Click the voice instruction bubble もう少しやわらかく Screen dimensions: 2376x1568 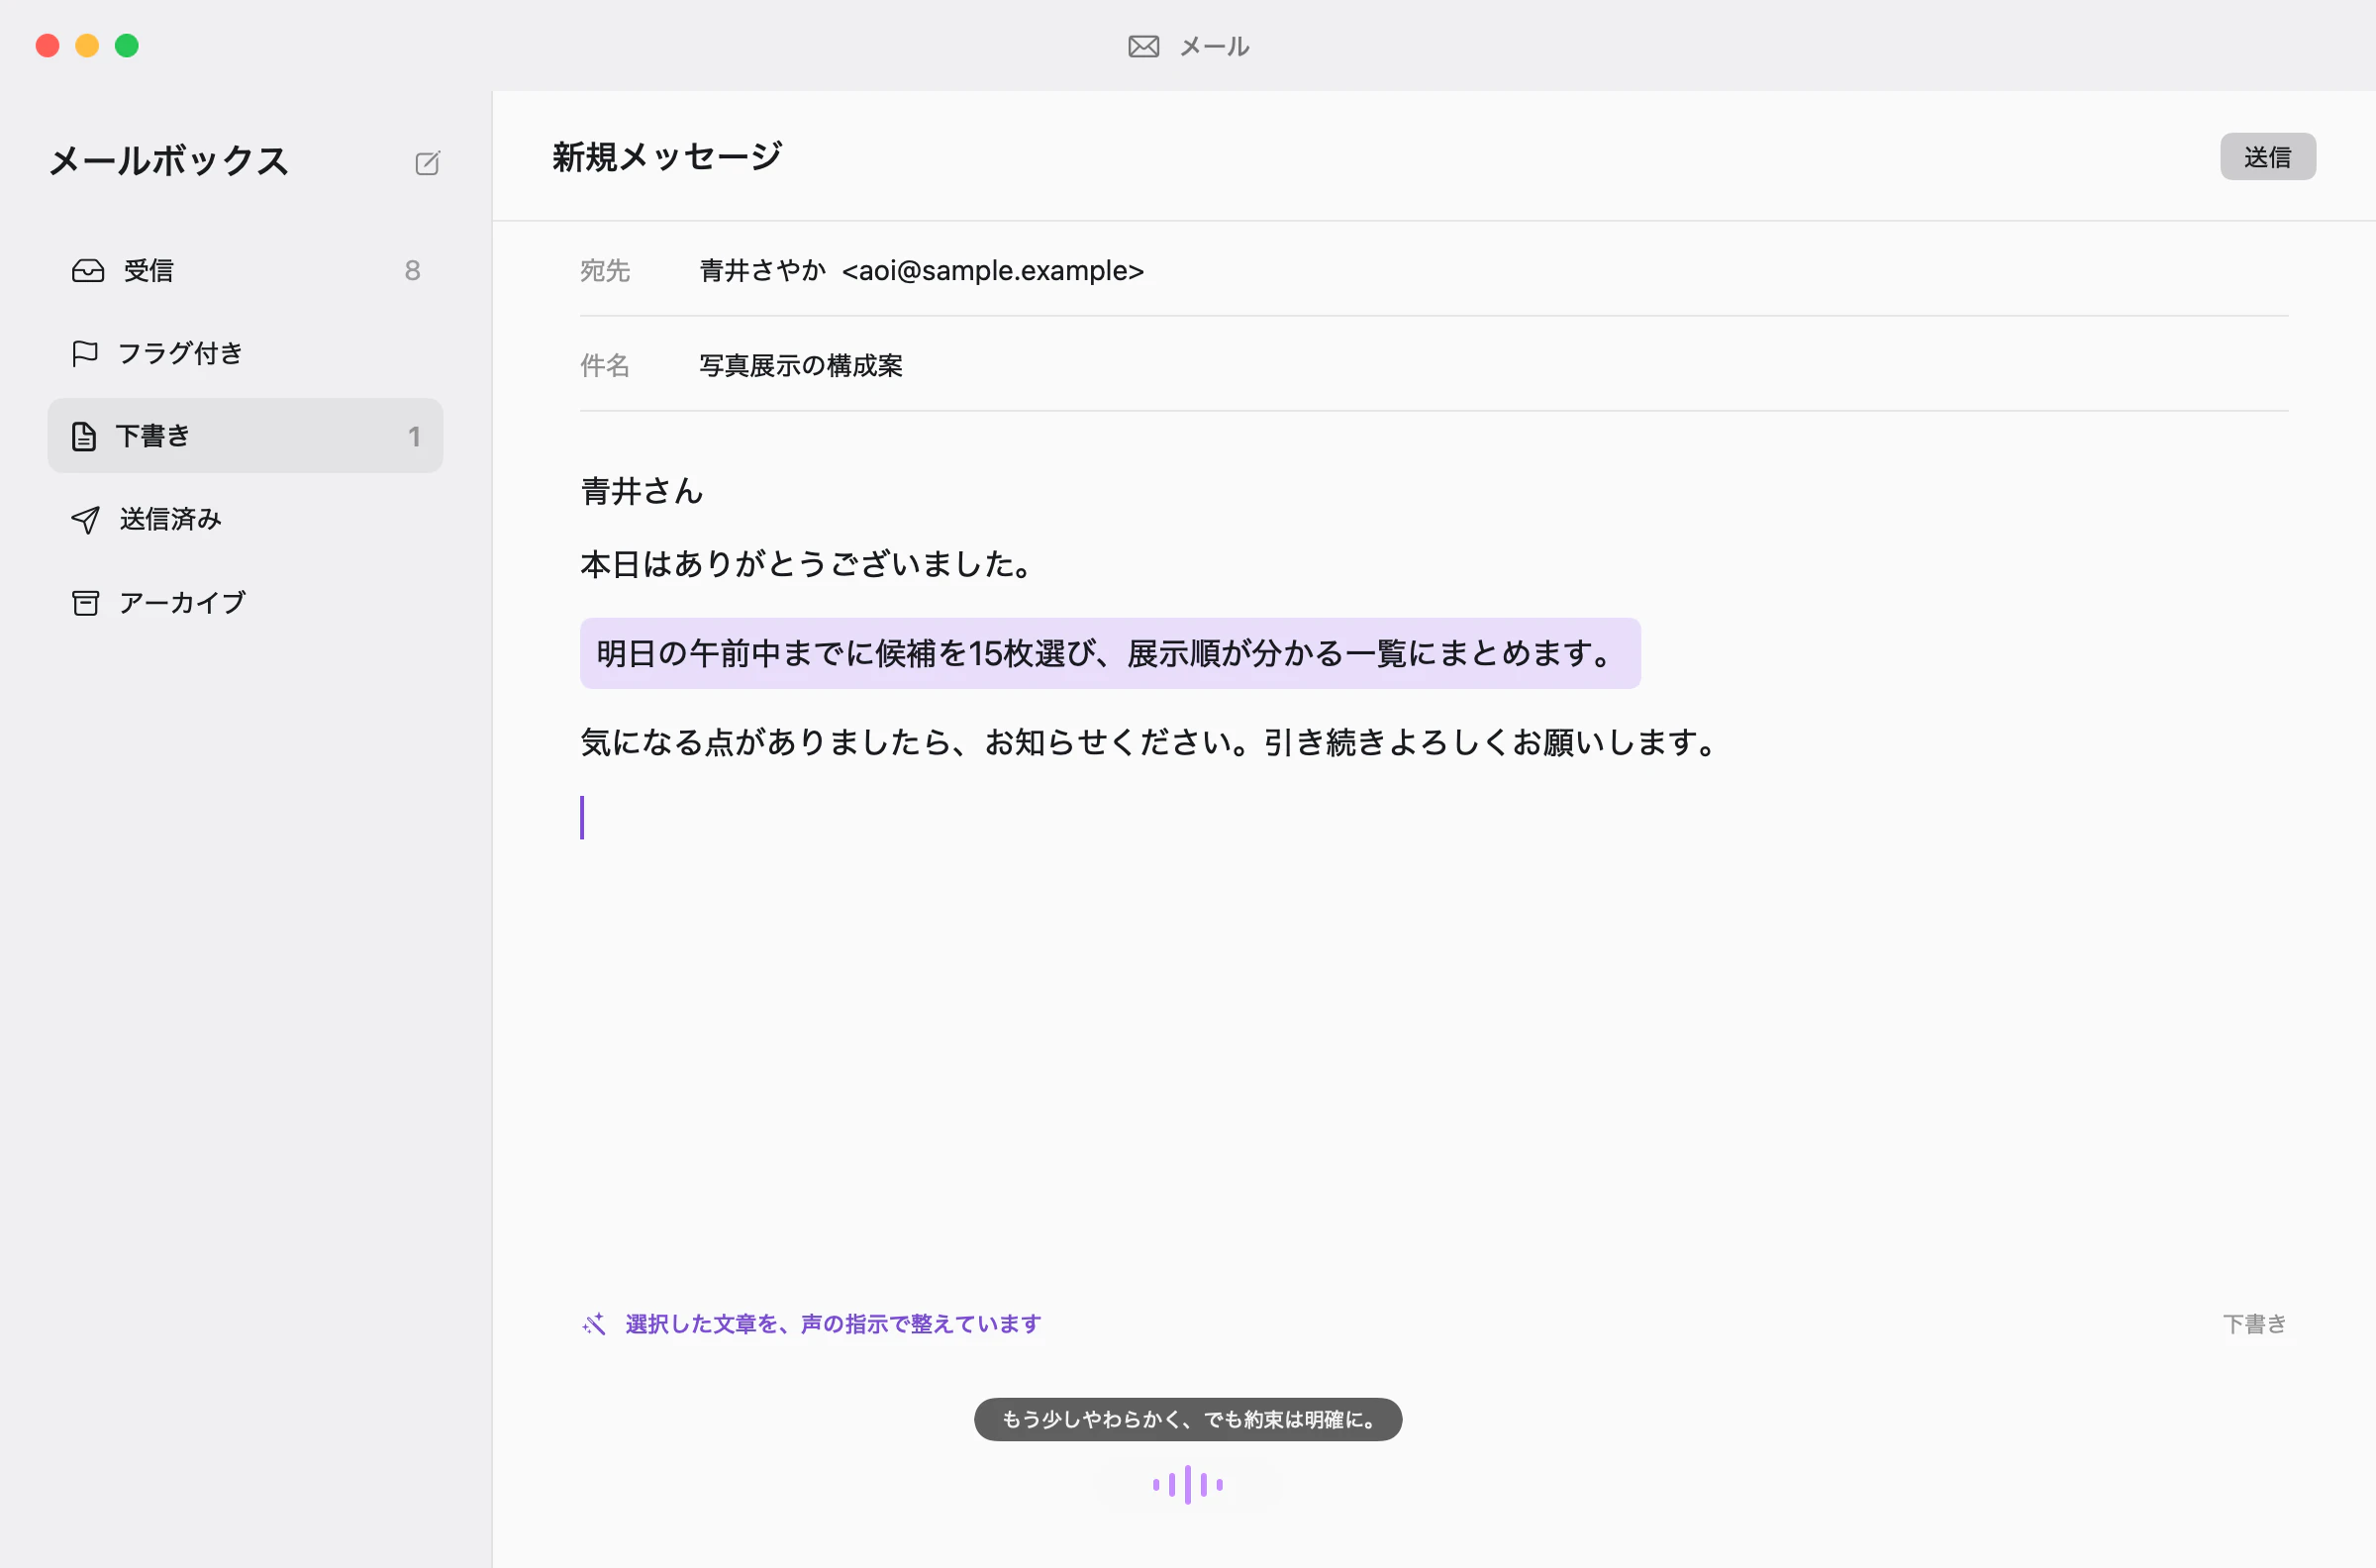1187,1419
